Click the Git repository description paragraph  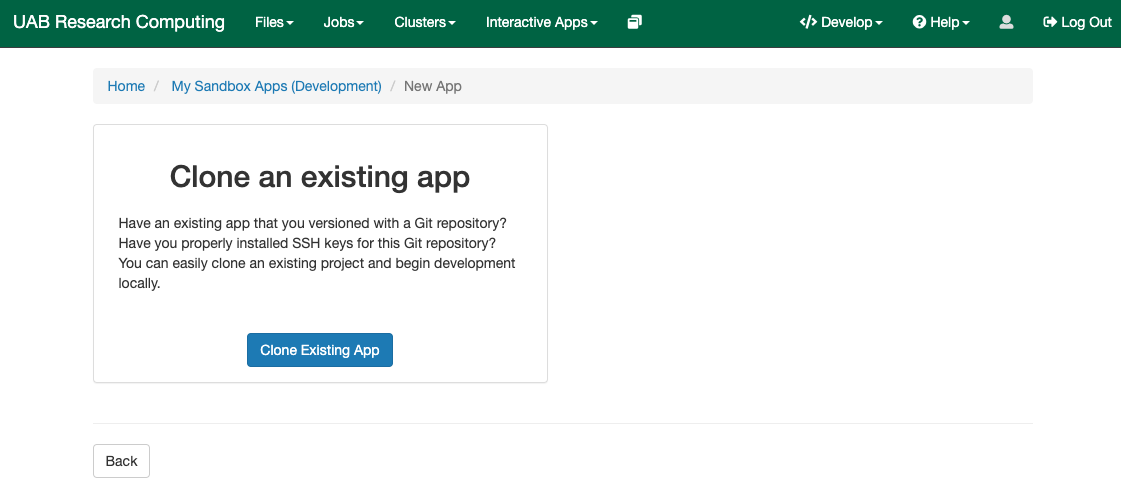319,253
